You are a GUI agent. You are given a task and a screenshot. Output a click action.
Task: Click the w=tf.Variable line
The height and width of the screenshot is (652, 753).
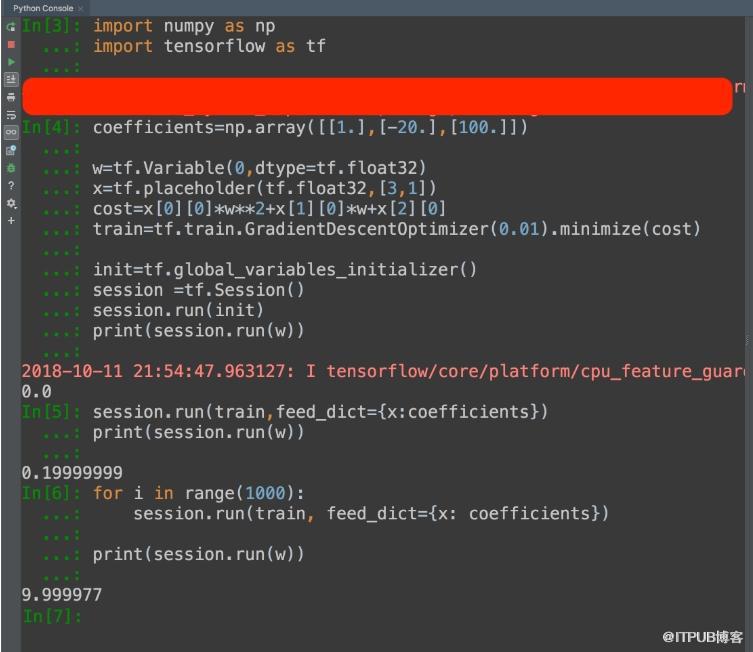click(259, 168)
